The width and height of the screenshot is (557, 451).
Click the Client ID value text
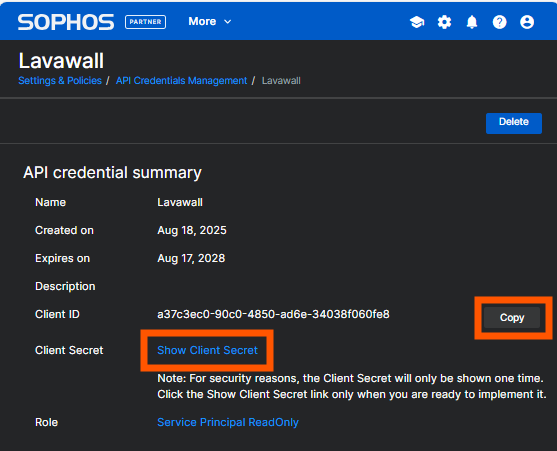point(273,314)
